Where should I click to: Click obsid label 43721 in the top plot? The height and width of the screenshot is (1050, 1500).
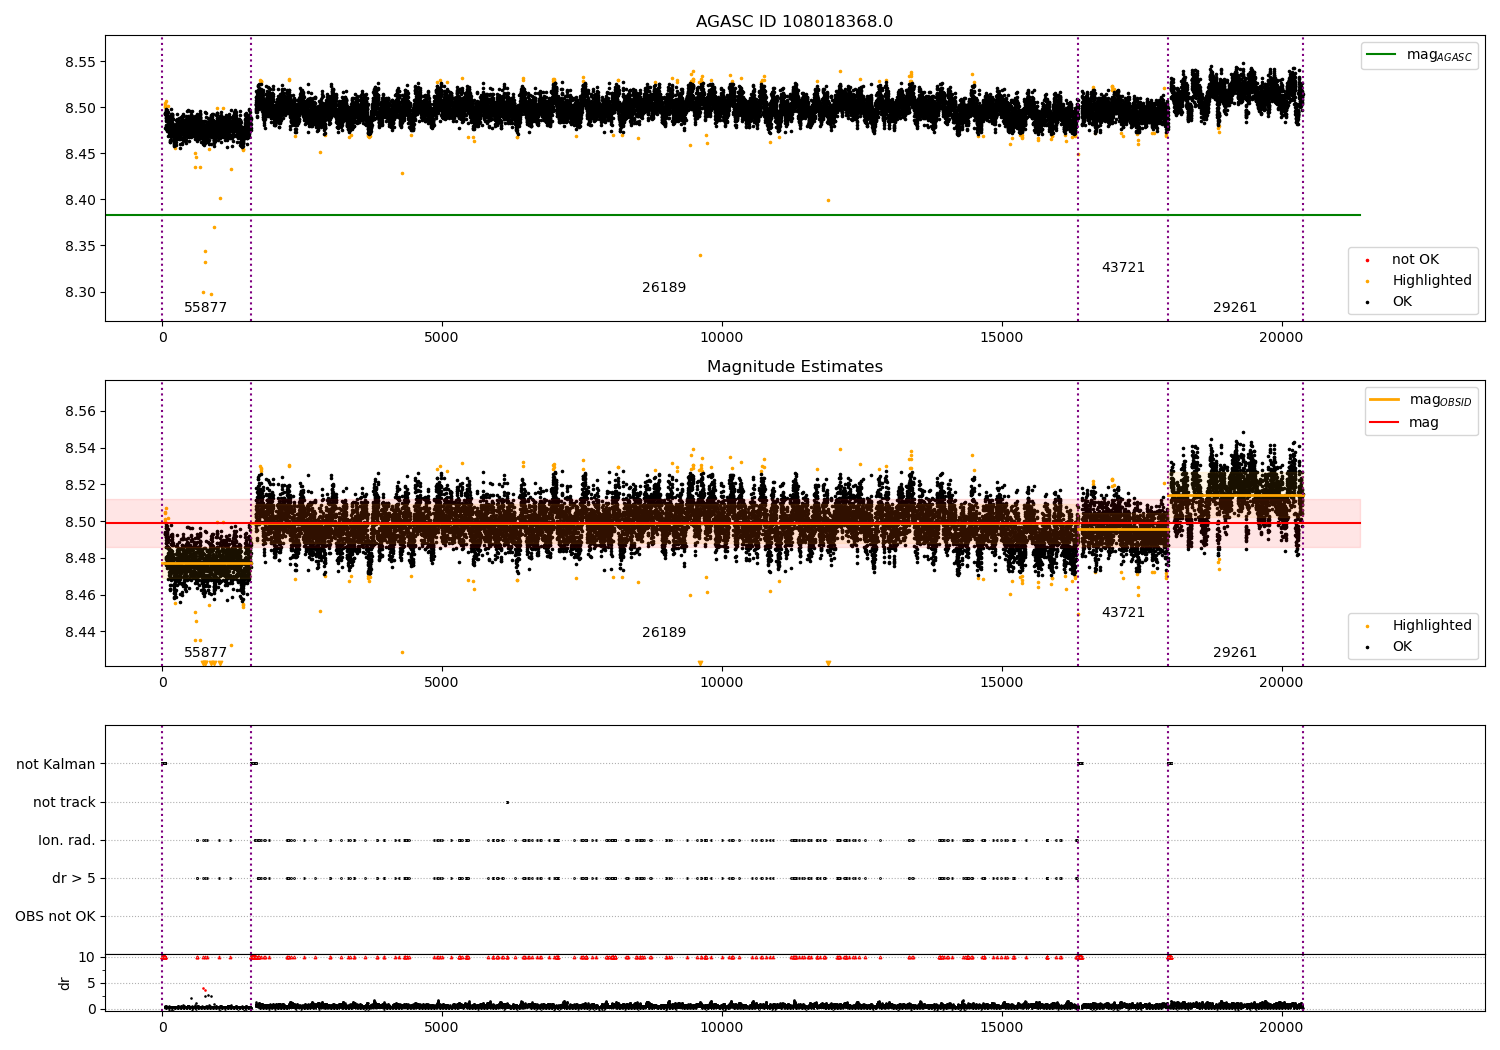1123,268
